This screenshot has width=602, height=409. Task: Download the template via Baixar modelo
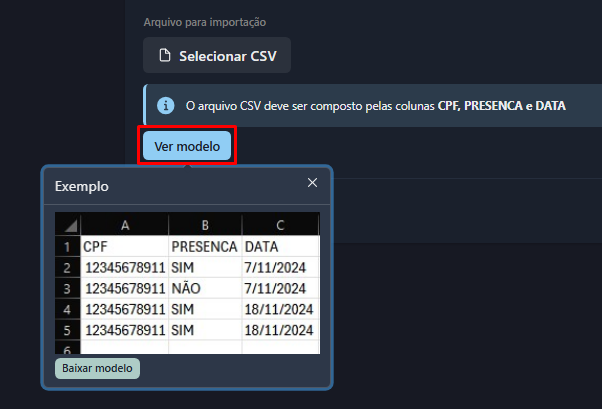[x=97, y=368]
